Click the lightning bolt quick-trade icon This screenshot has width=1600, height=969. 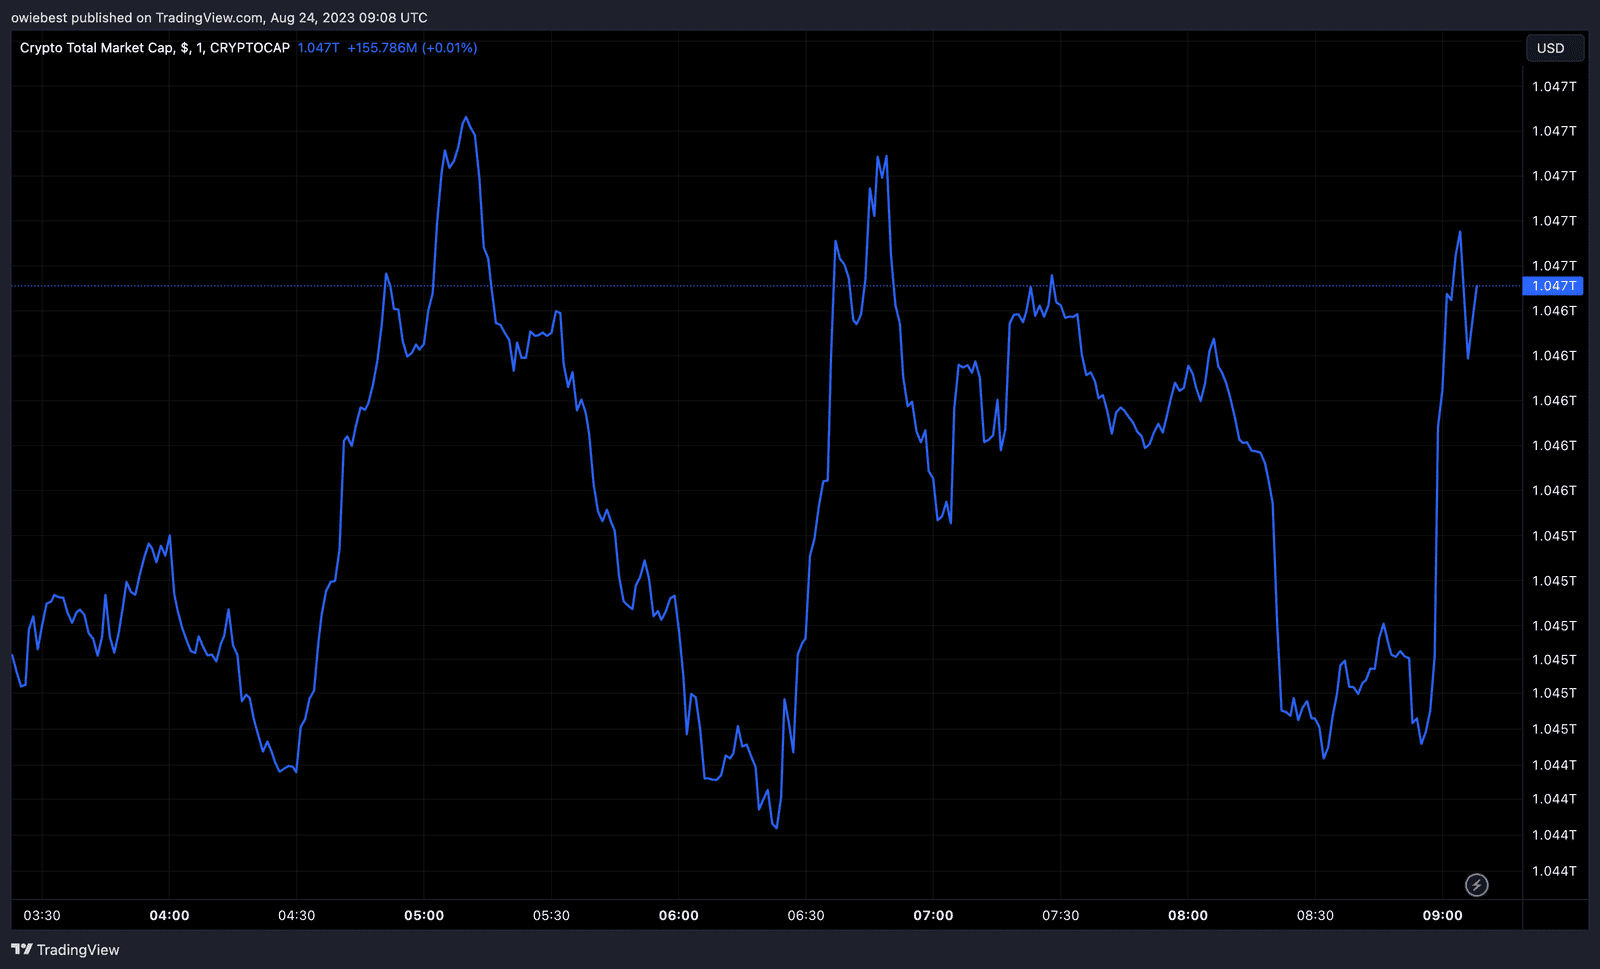(x=1475, y=885)
